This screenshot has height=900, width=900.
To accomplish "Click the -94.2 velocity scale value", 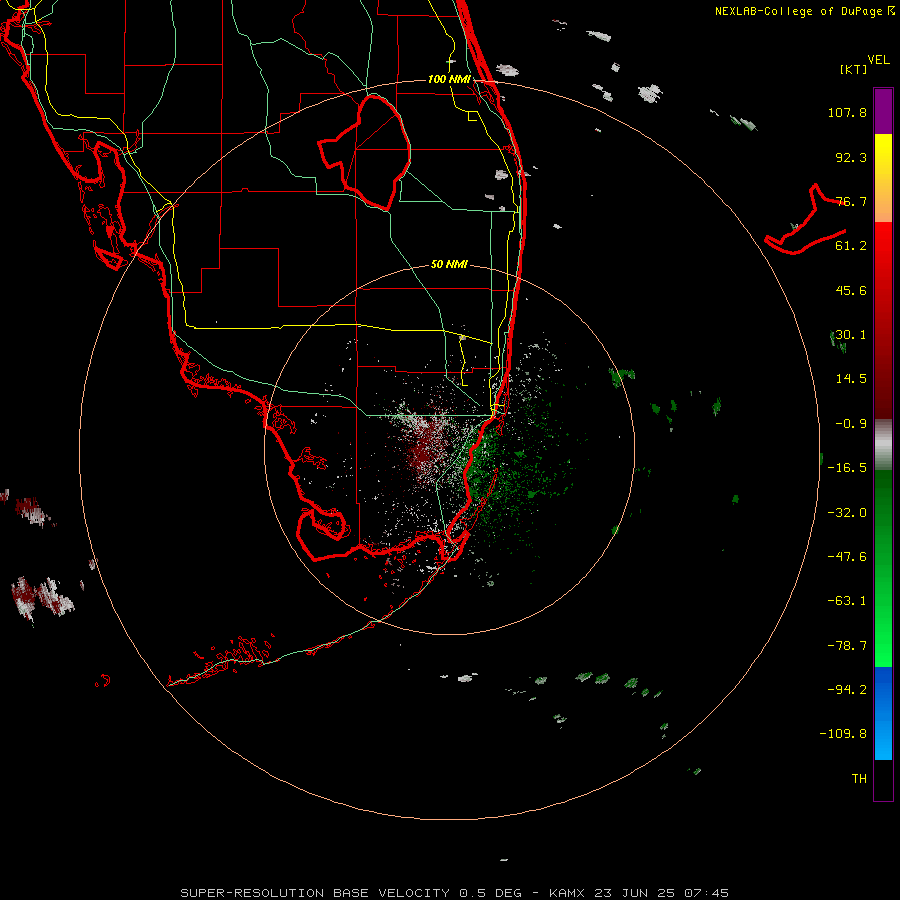I will point(847,690).
